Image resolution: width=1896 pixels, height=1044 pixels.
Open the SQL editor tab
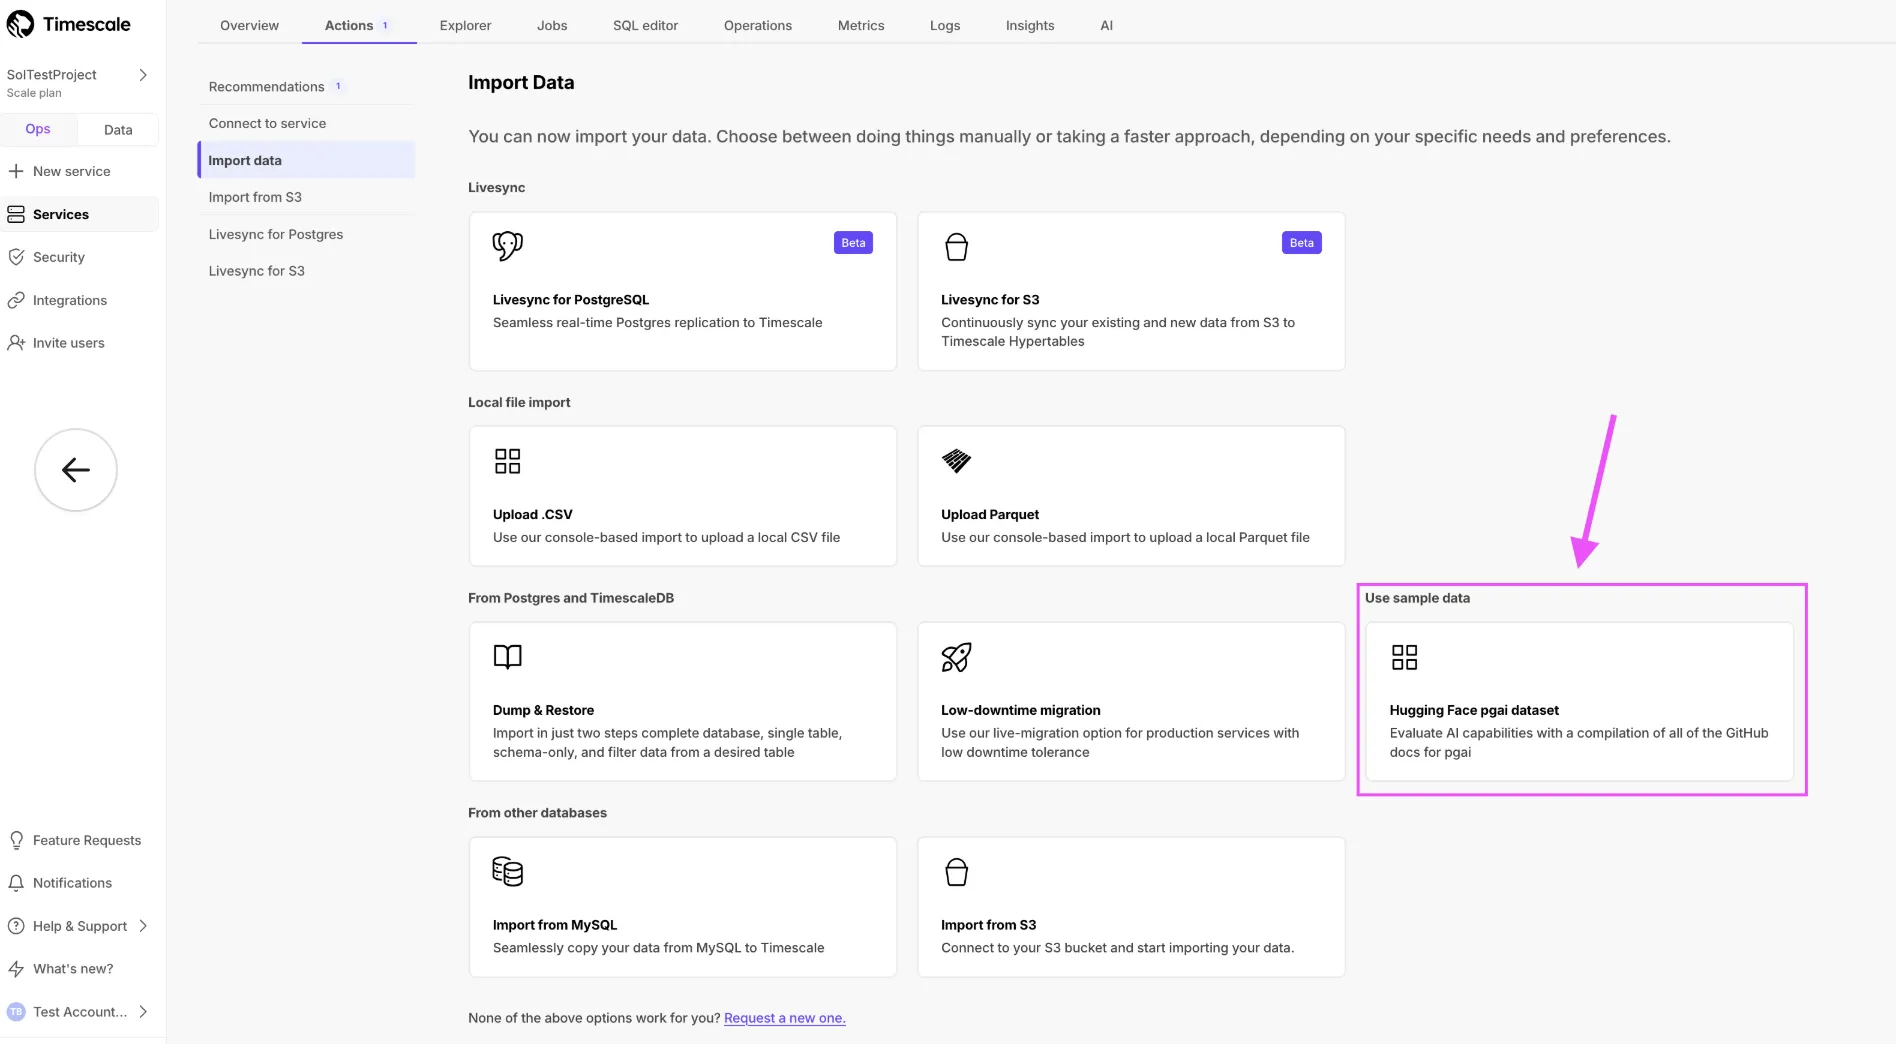(x=645, y=25)
